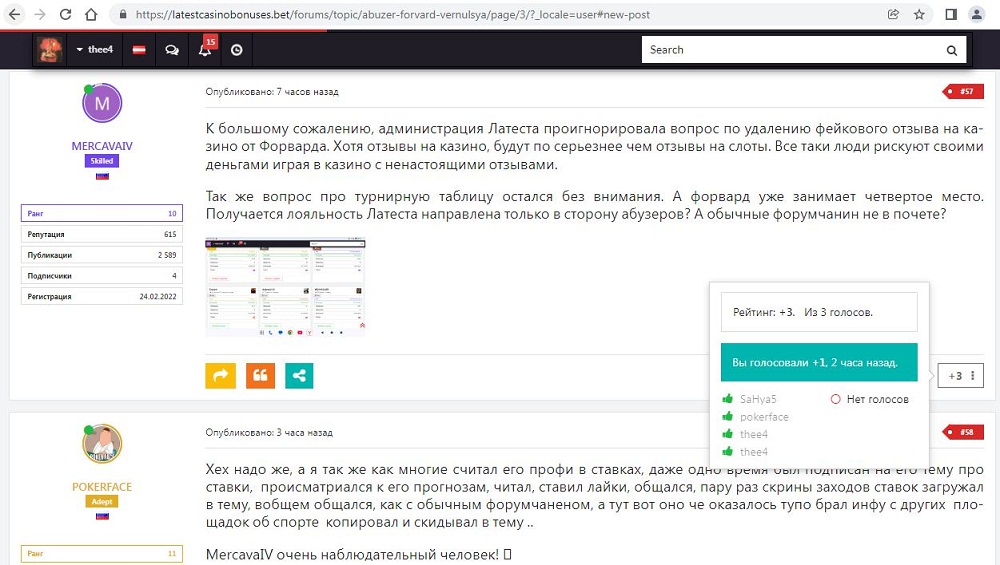Open voter SaHya5's profile

pyautogui.click(x=758, y=399)
